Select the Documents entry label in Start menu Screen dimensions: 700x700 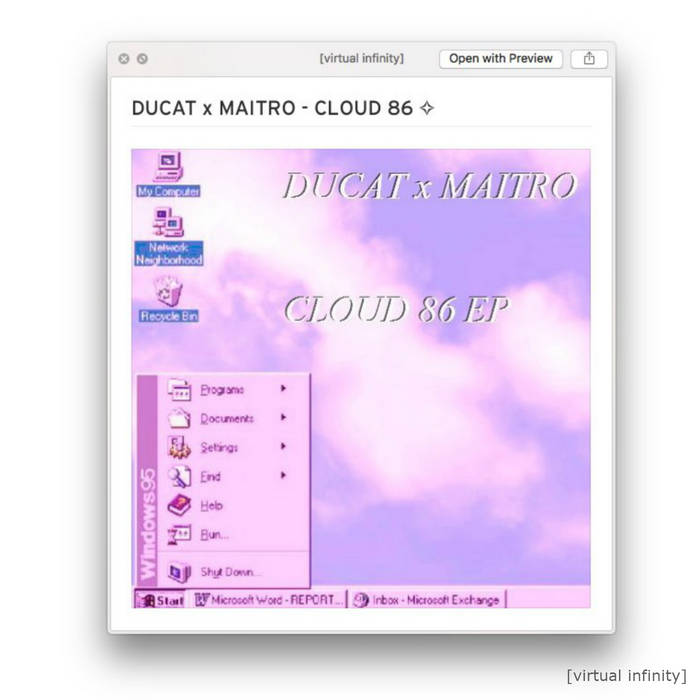[x=227, y=418]
